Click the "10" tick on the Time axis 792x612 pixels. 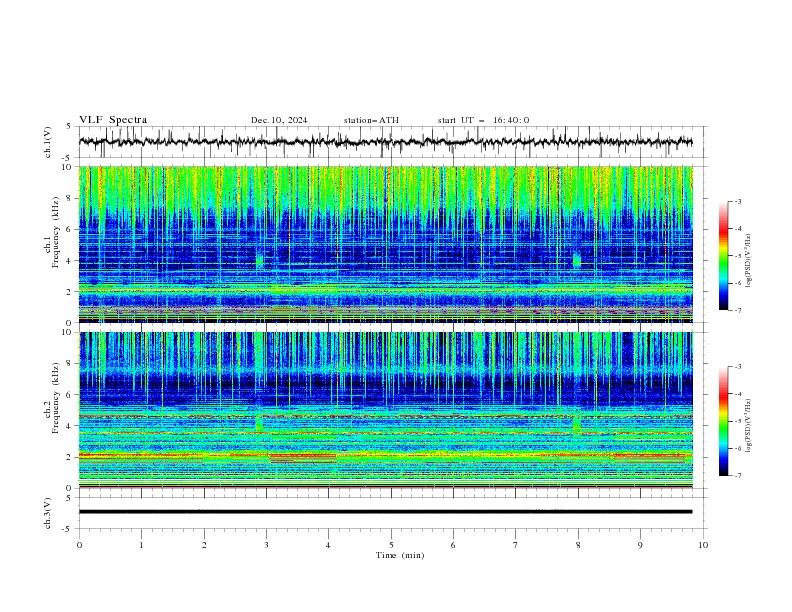703,545
